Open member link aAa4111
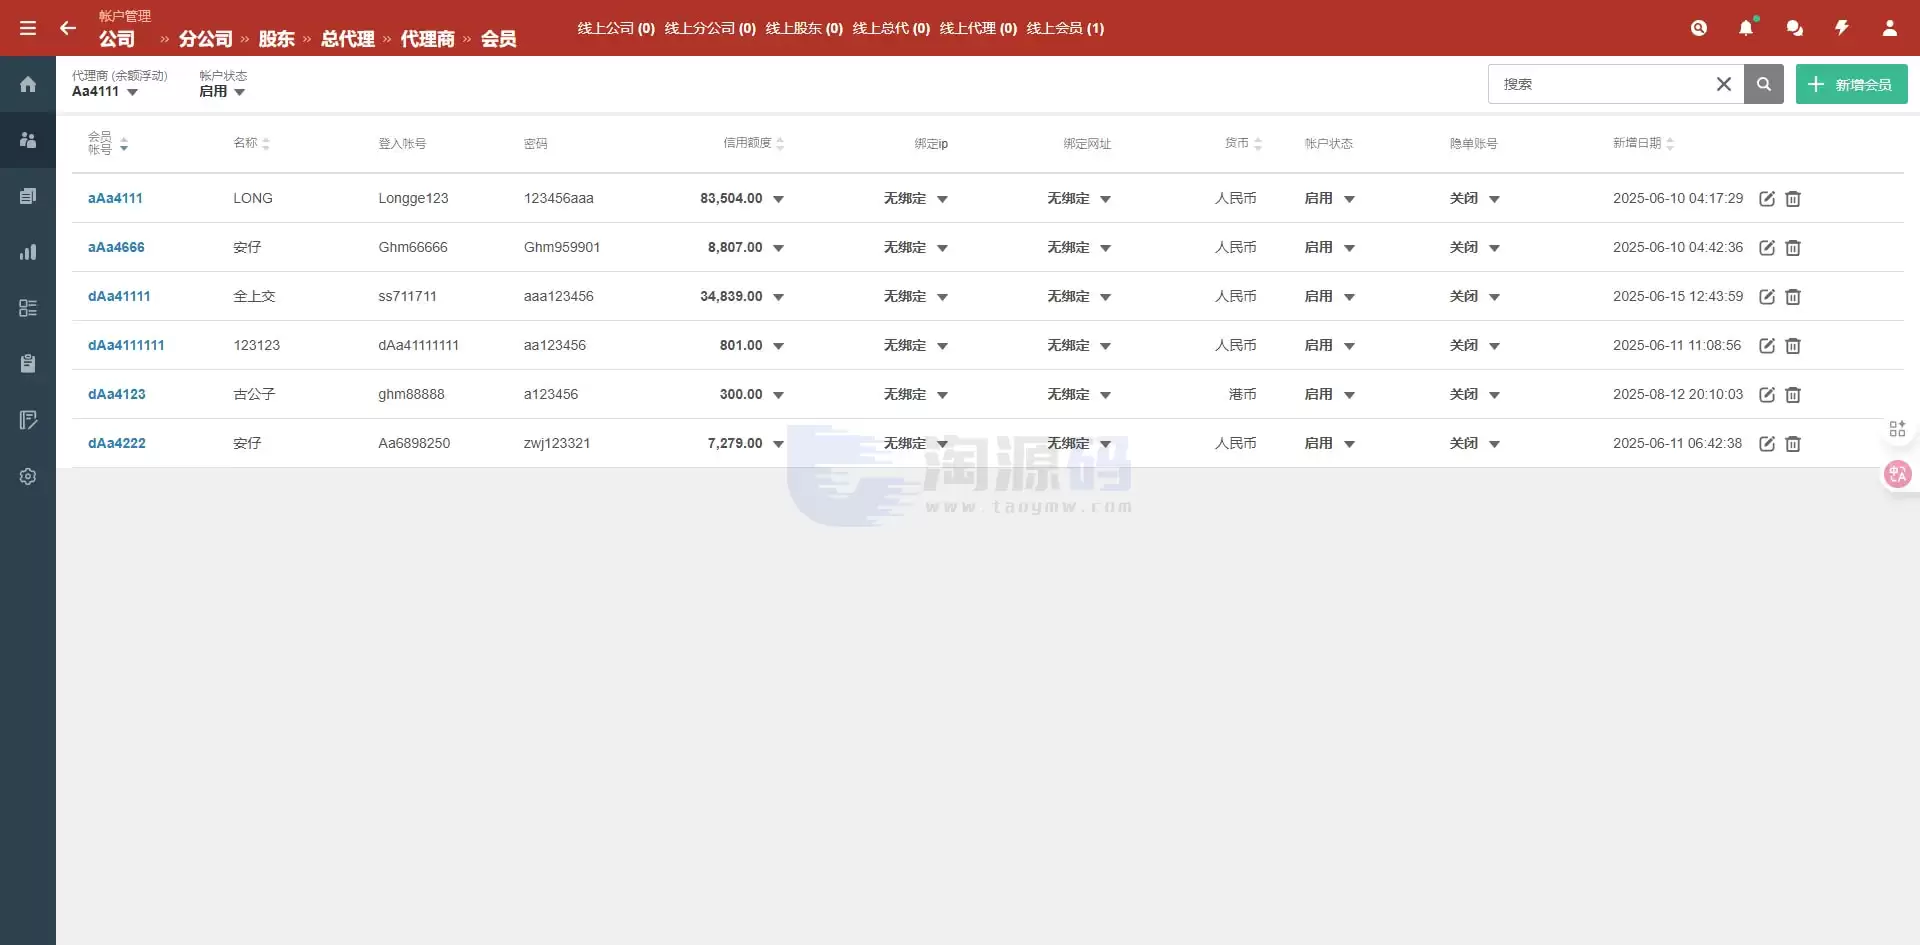Viewport: 1920px width, 945px height. click(x=115, y=198)
